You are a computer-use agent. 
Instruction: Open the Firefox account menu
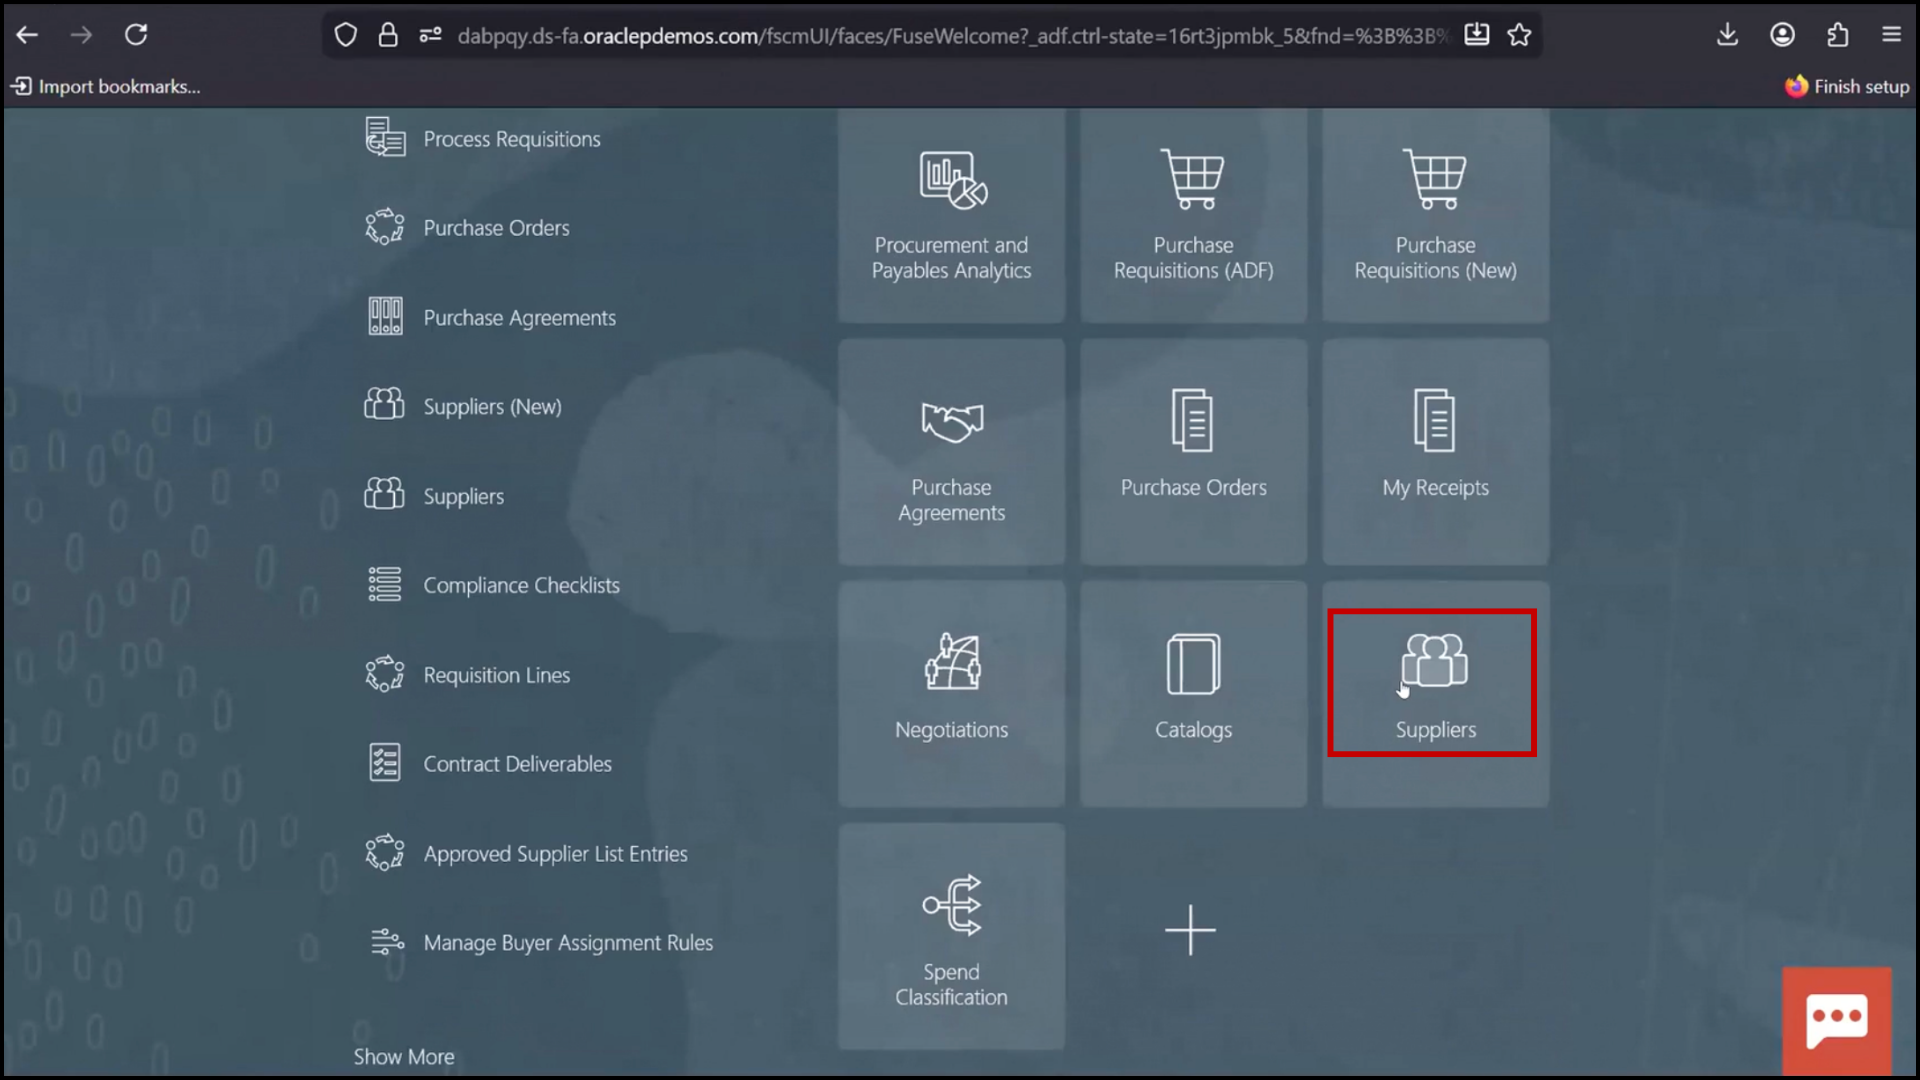1783,34
